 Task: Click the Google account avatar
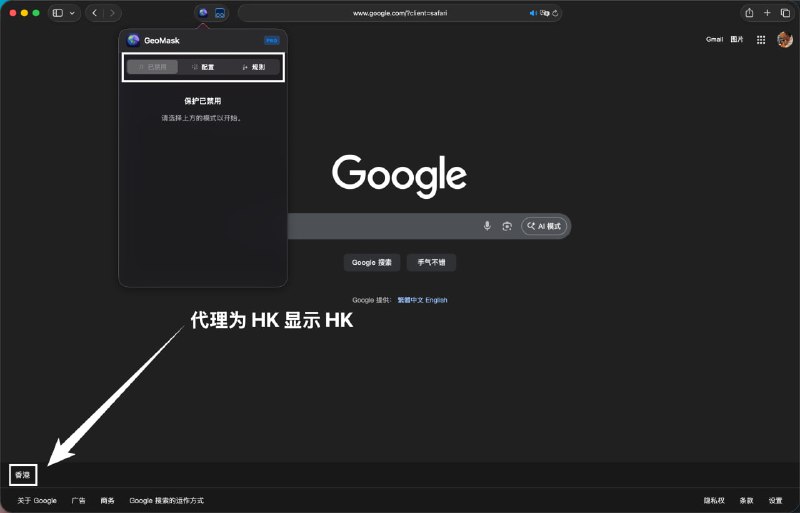(784, 39)
